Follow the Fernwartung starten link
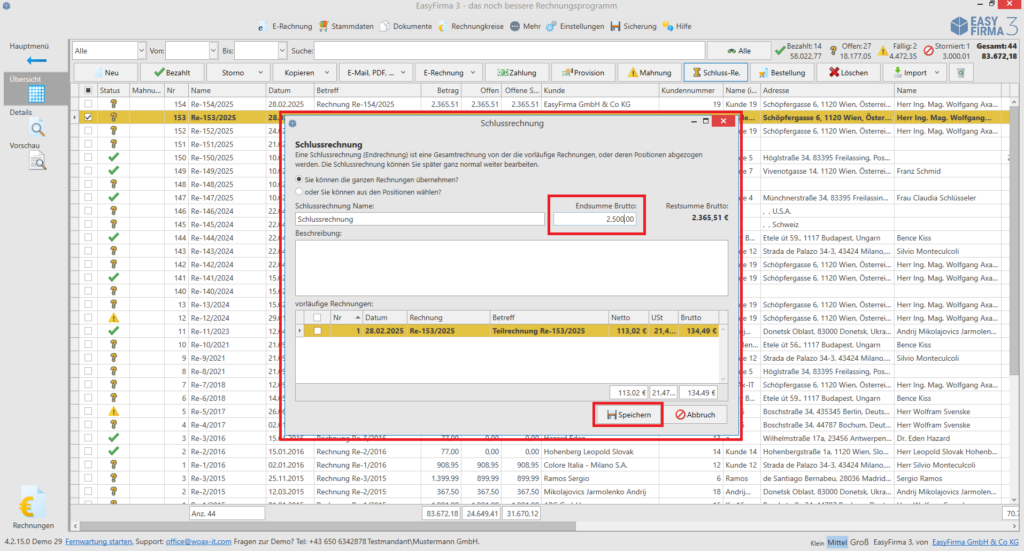Image resolution: width=1024 pixels, height=551 pixels. [99, 541]
